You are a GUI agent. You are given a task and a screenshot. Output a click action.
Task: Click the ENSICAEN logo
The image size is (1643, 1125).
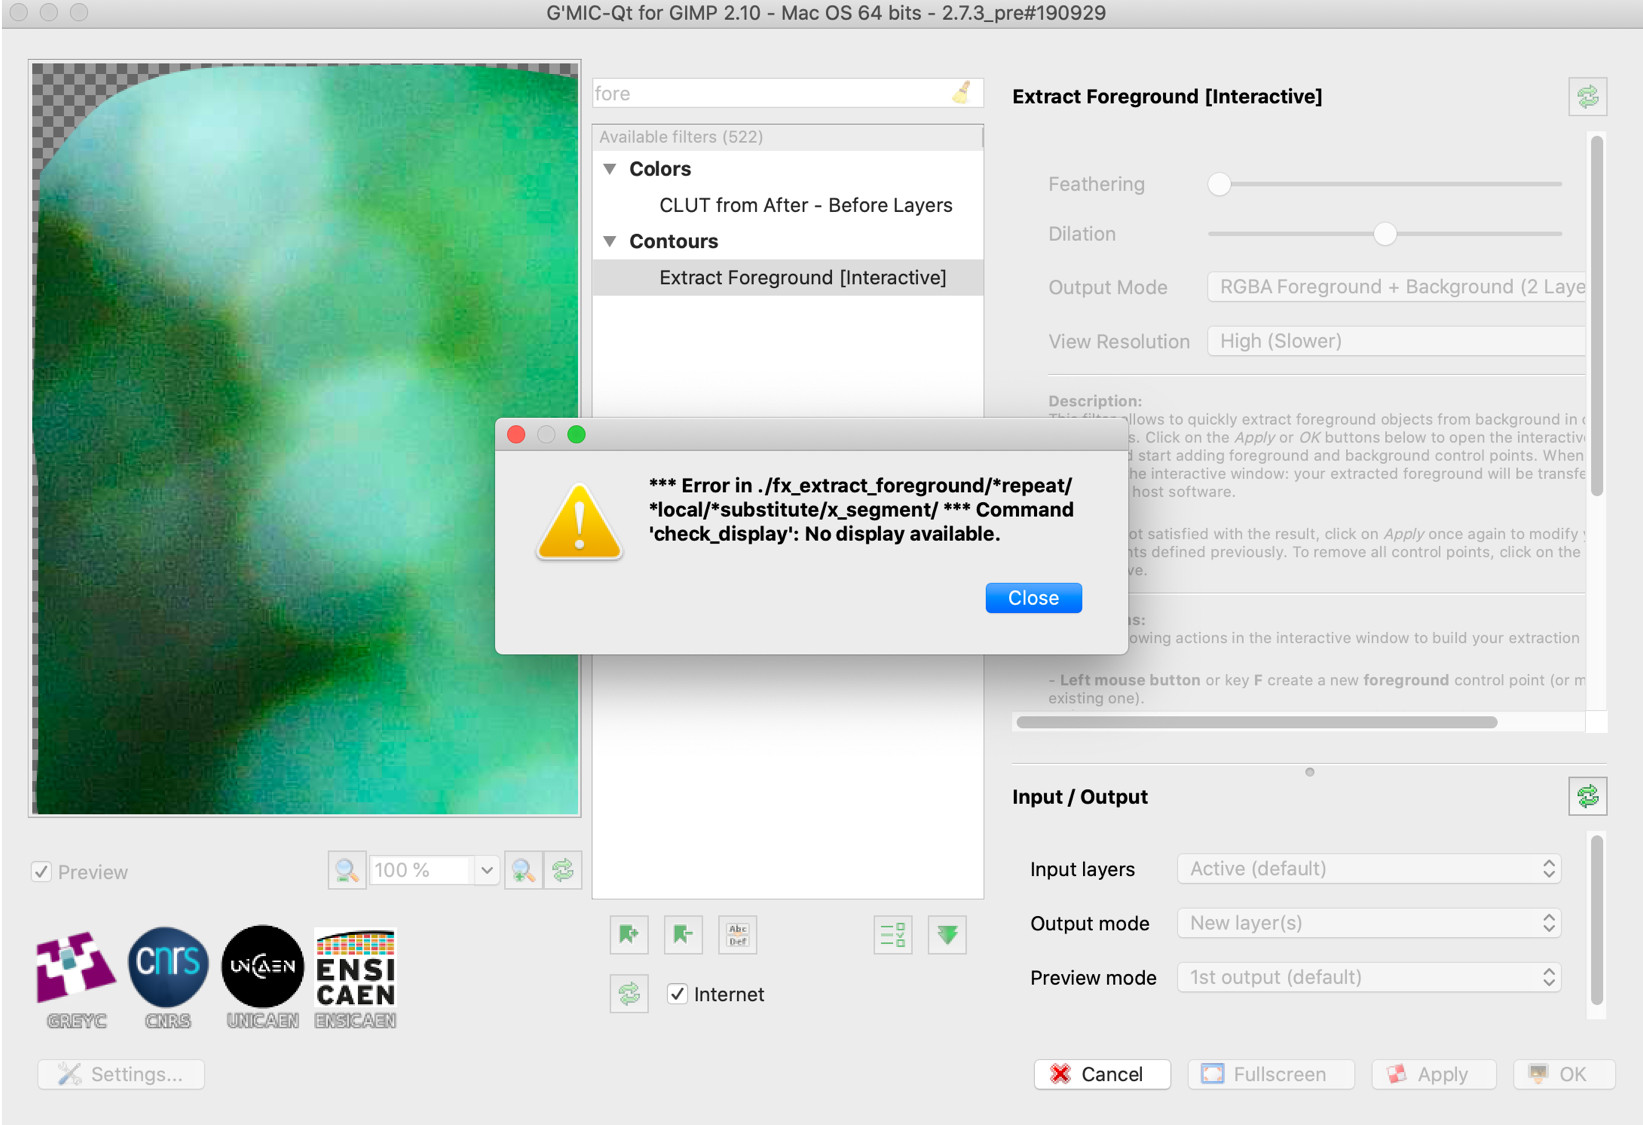click(x=356, y=977)
